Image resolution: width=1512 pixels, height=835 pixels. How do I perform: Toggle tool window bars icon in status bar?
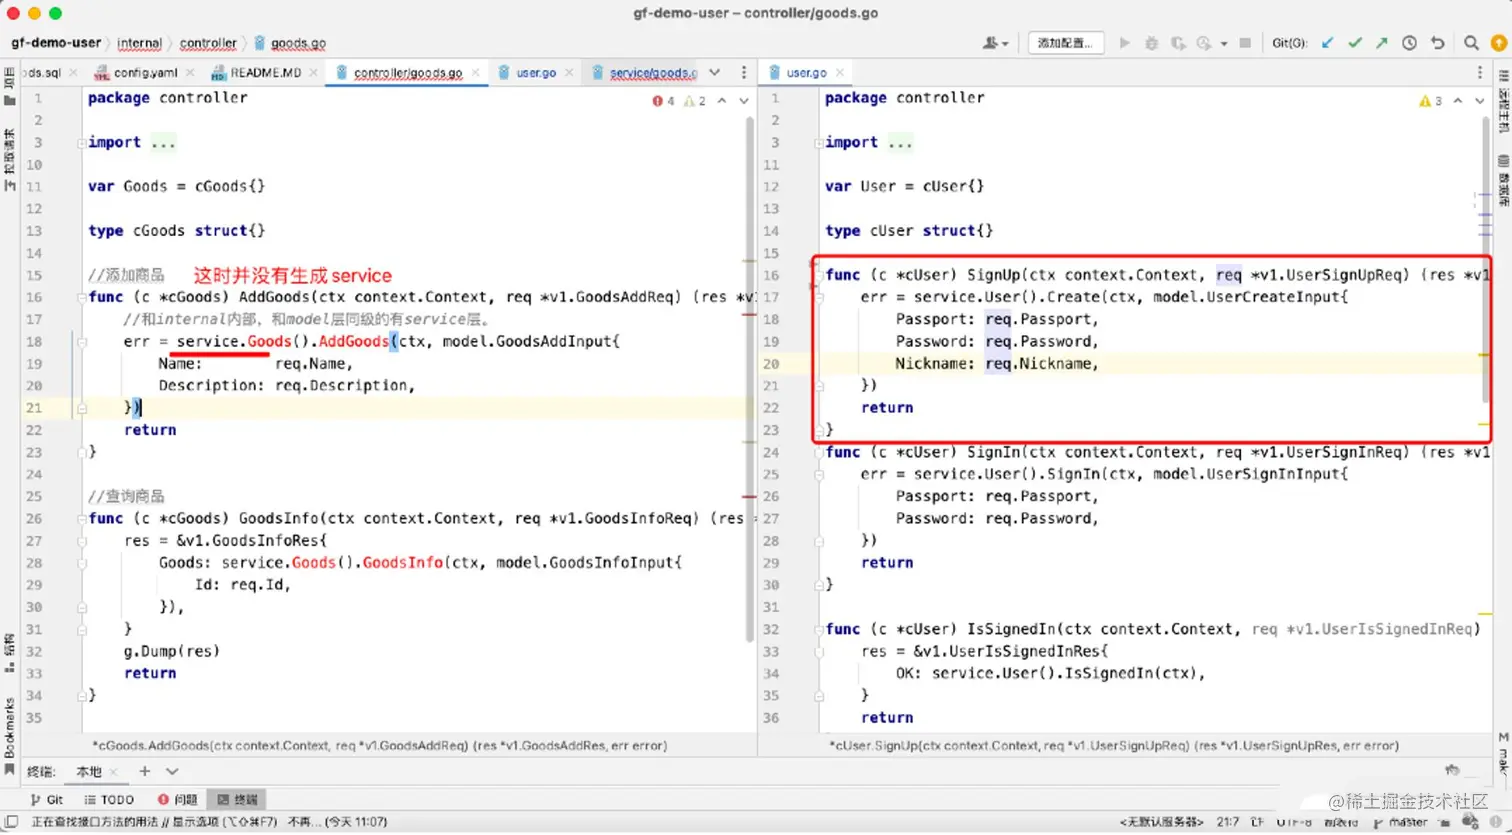click(11, 821)
